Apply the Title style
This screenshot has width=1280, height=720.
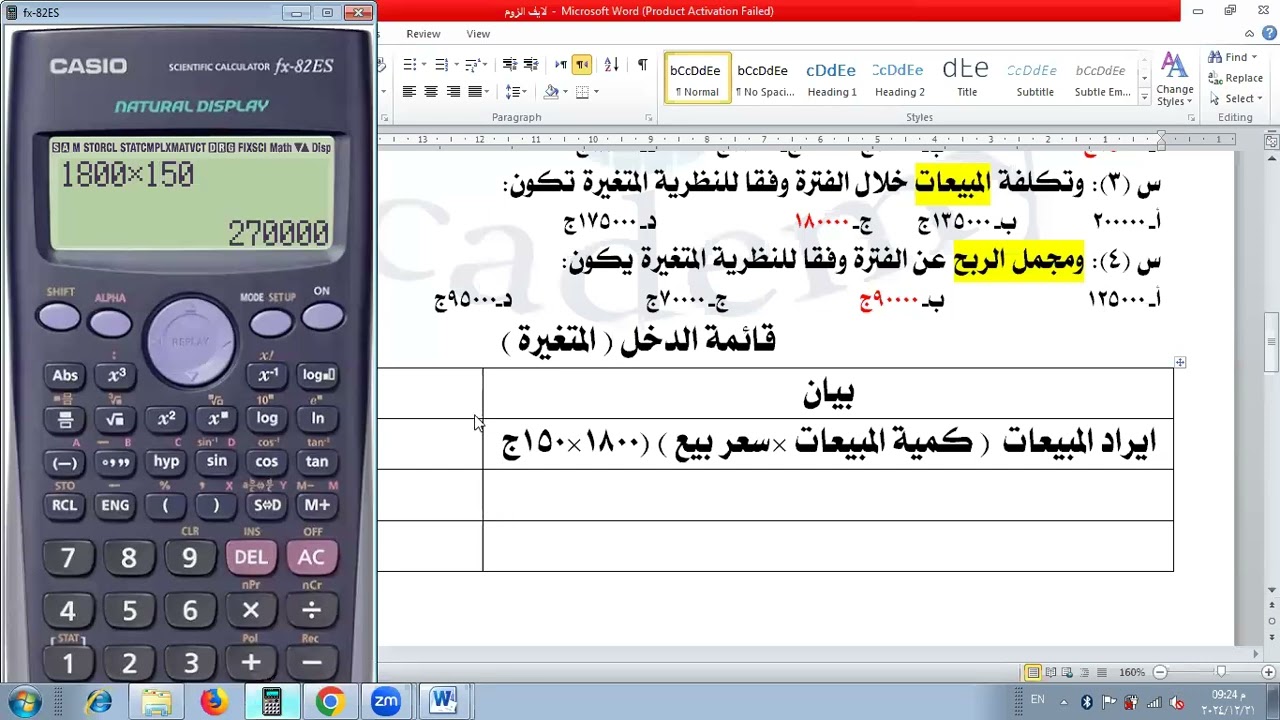[x=967, y=78]
